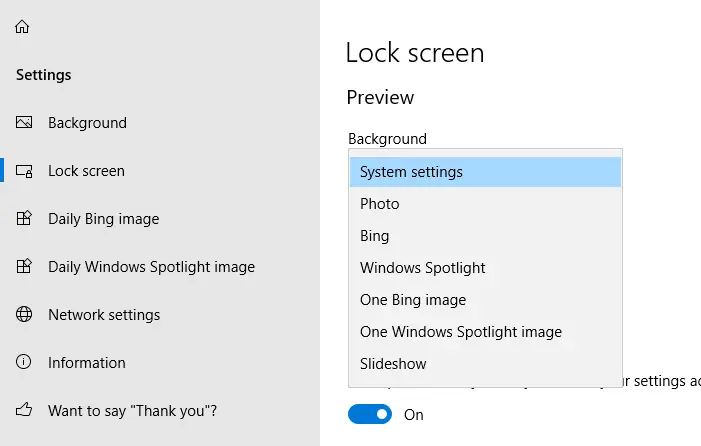
Task: Open the Daily Bing image page
Action: tap(103, 219)
